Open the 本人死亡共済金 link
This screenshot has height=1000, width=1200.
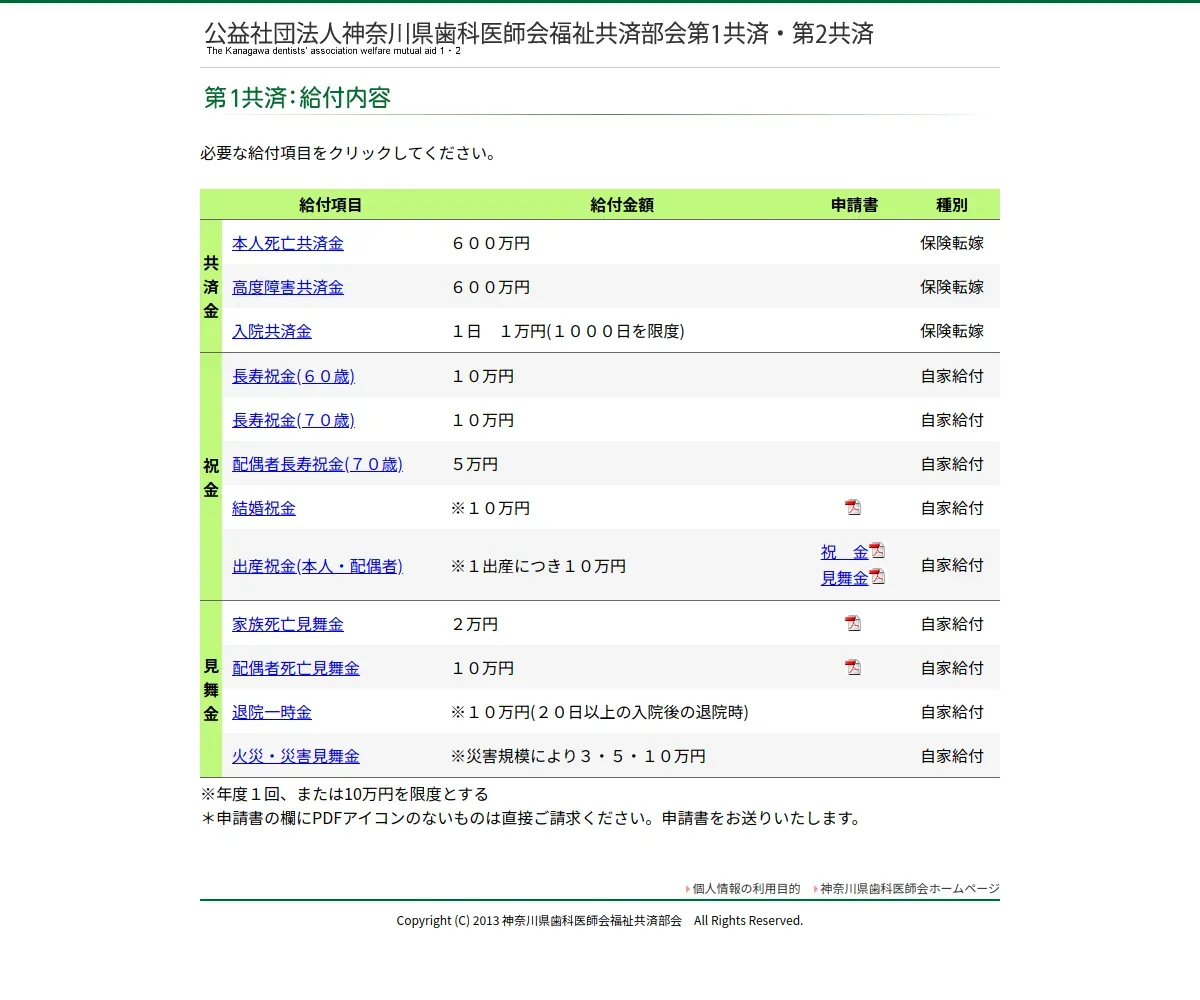click(x=288, y=243)
